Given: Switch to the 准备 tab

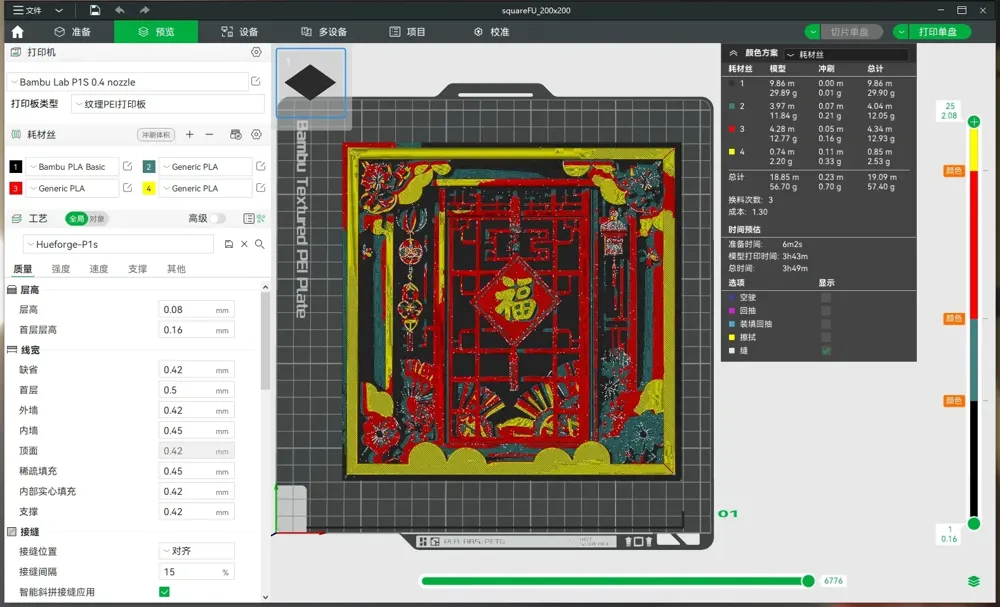Looking at the screenshot, I should (72, 32).
